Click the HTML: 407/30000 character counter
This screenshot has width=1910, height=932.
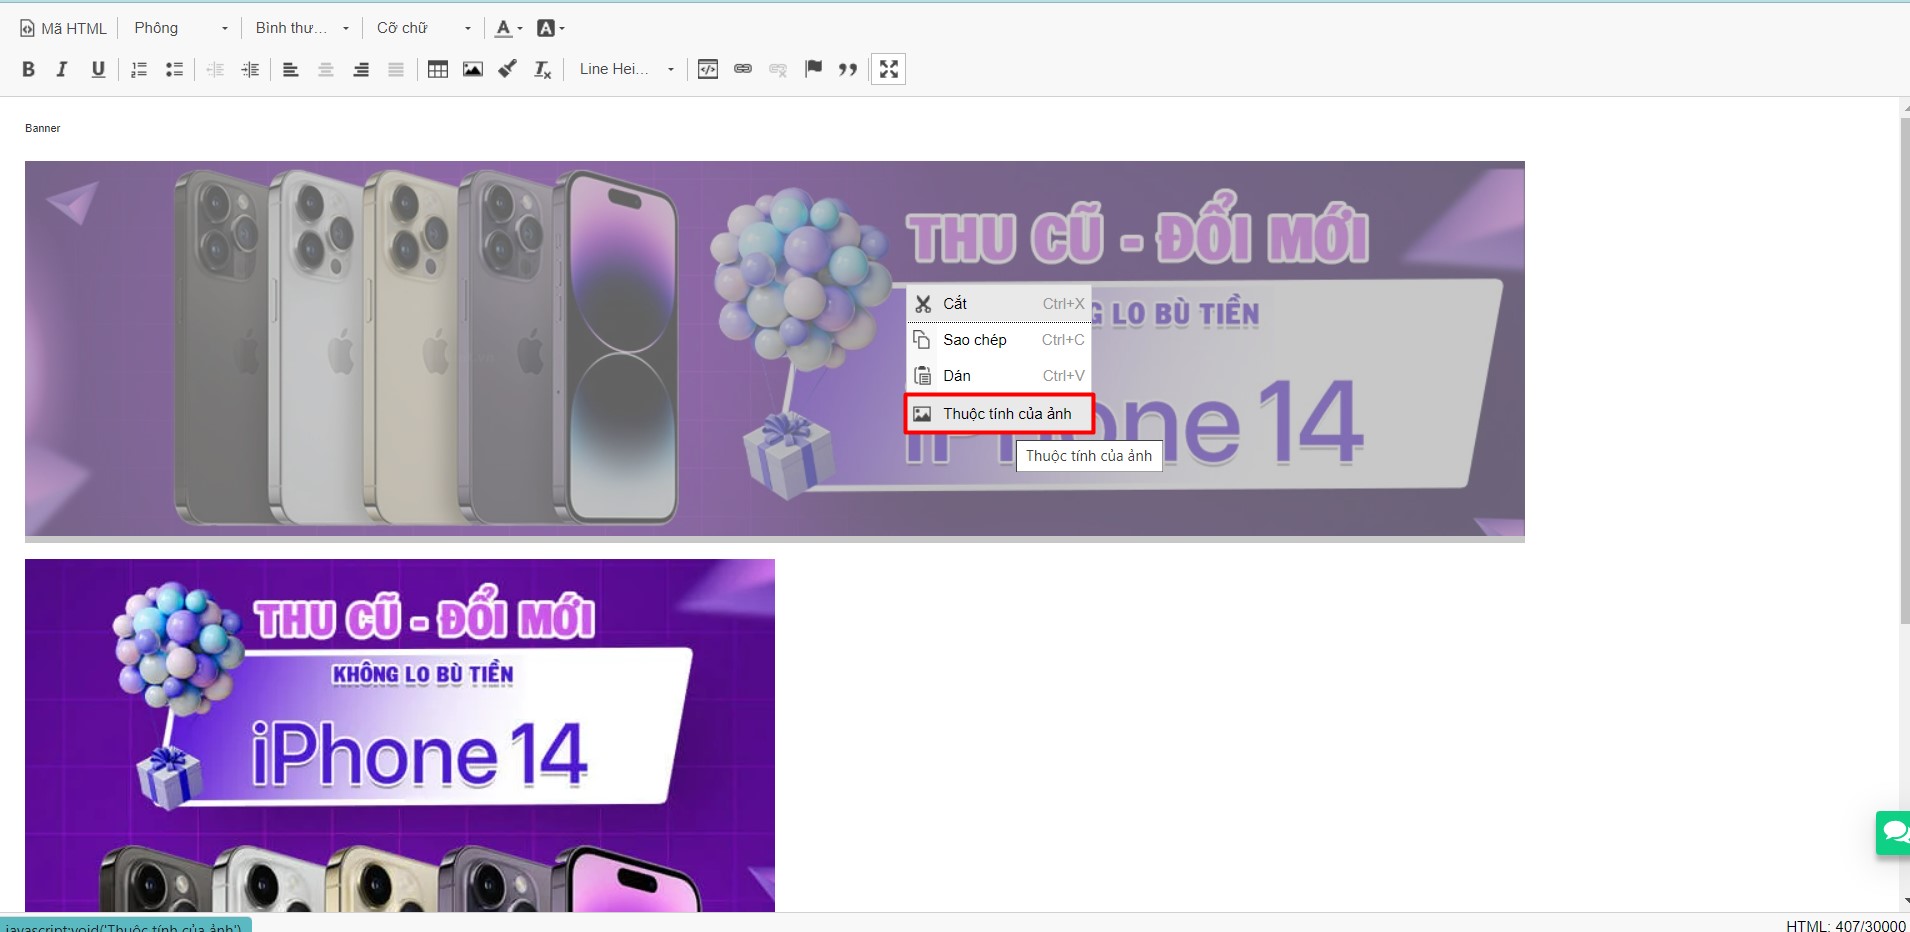click(x=1845, y=926)
